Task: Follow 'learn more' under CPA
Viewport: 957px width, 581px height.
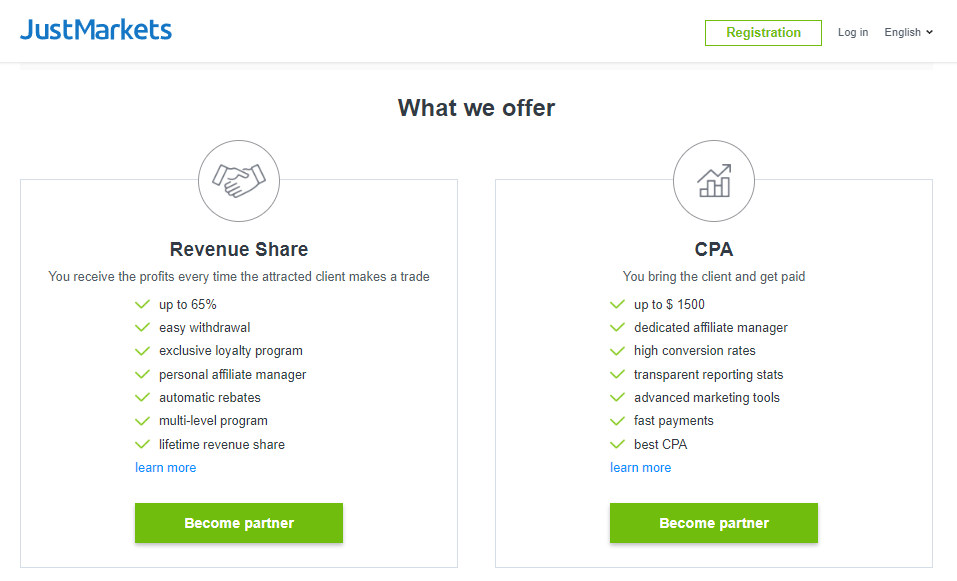Action: point(640,467)
